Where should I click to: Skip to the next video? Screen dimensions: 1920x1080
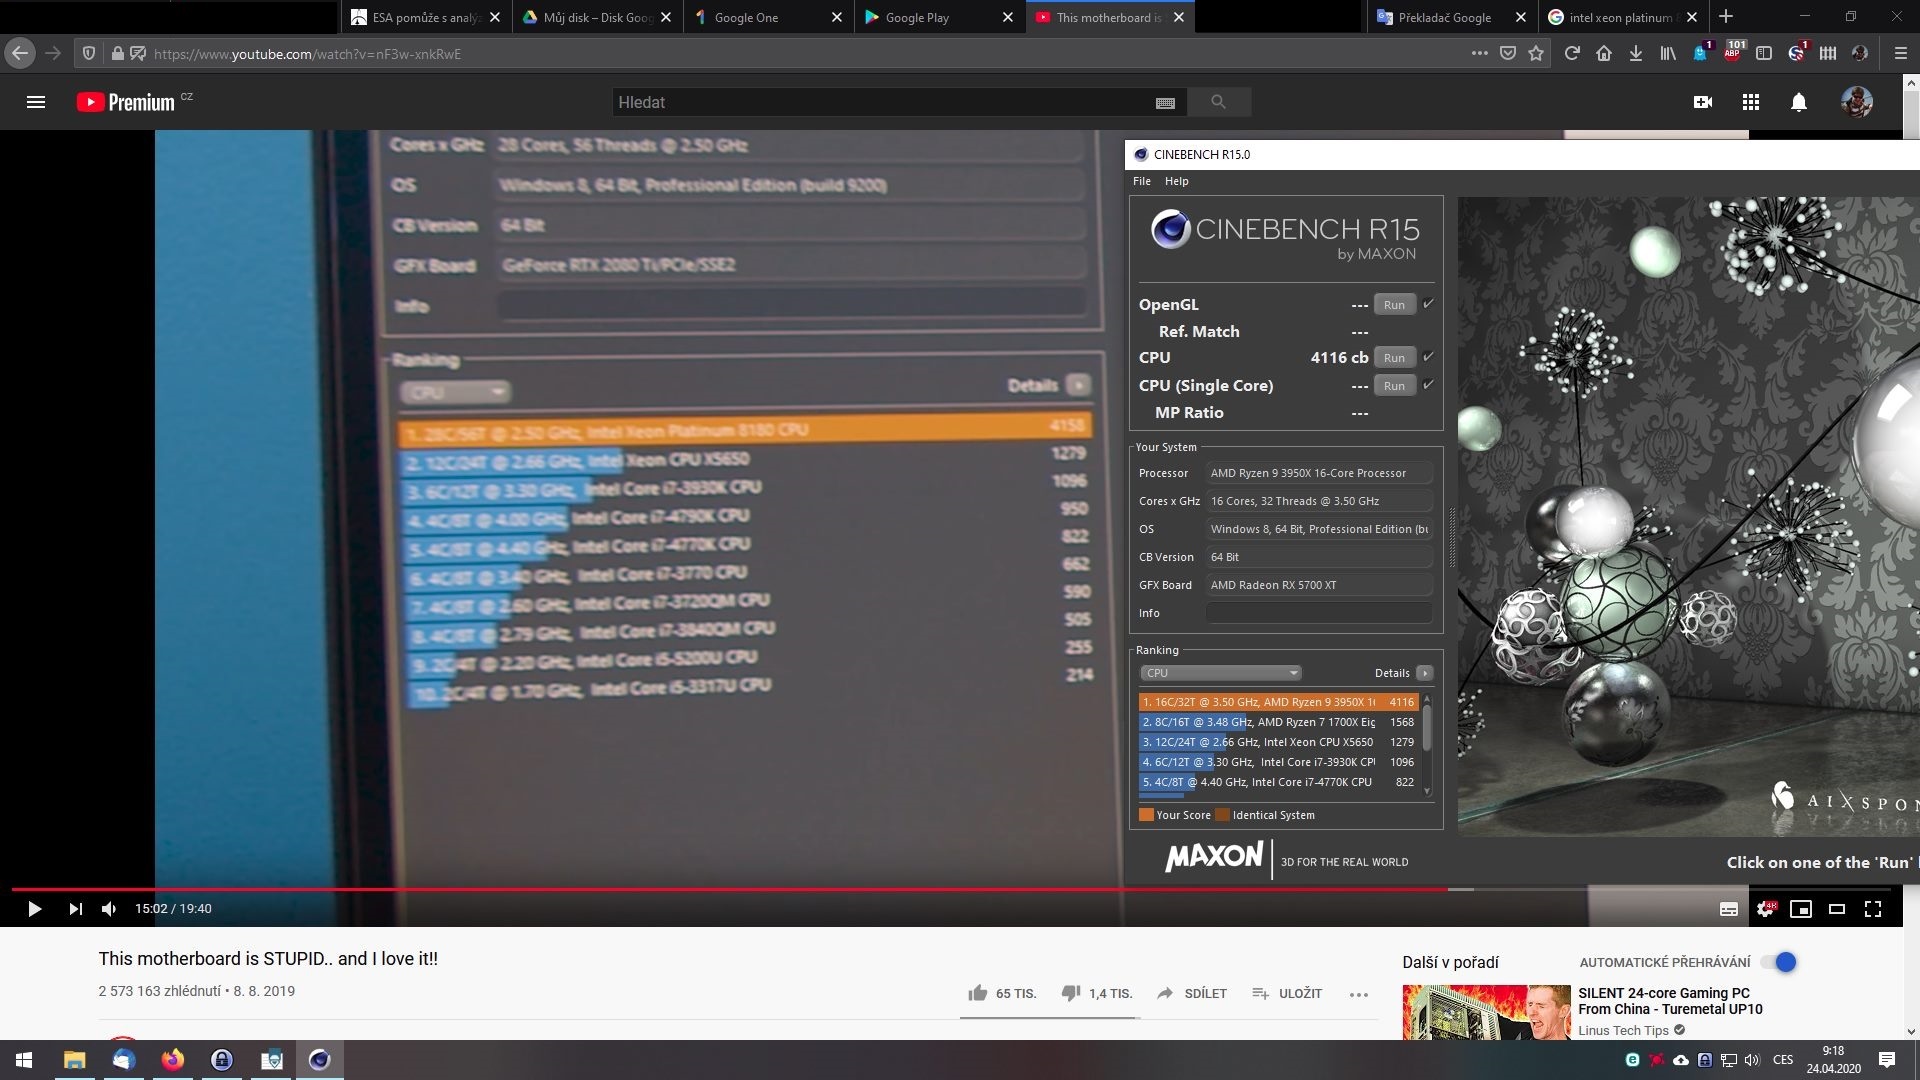coord(75,909)
